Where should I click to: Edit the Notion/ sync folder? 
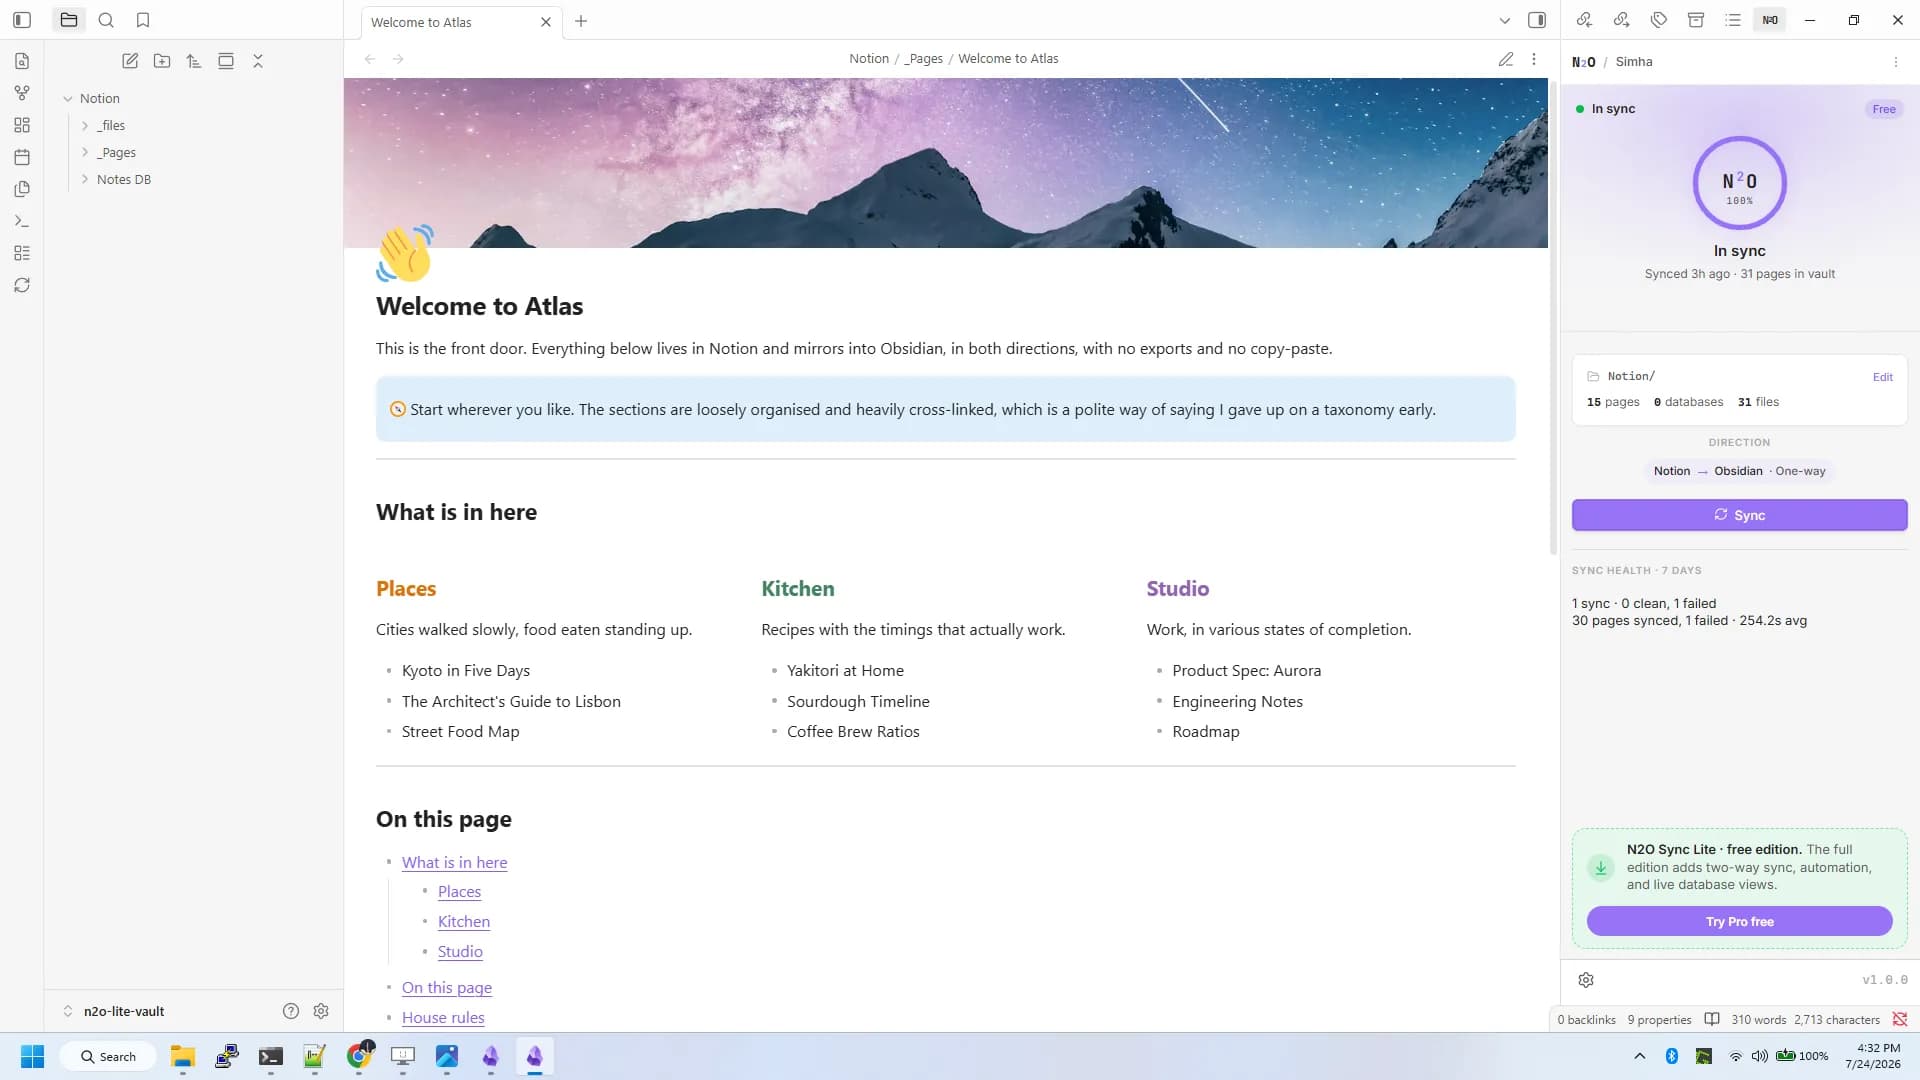point(1883,377)
